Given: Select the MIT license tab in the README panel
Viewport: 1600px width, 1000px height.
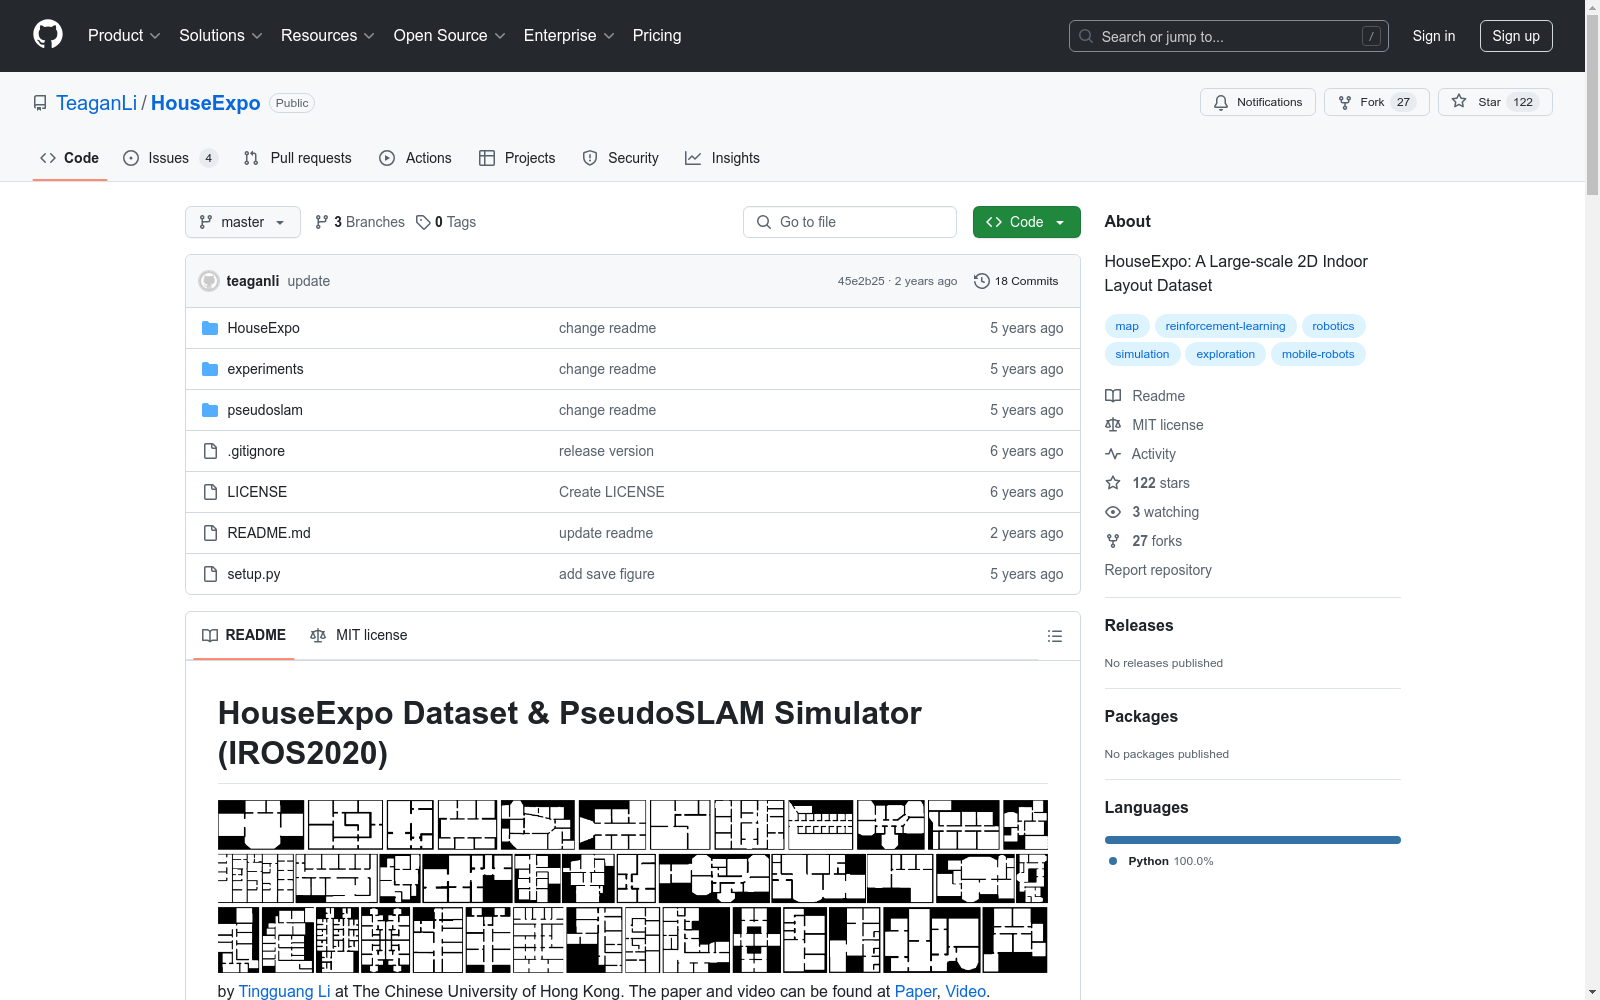Looking at the screenshot, I should point(359,635).
